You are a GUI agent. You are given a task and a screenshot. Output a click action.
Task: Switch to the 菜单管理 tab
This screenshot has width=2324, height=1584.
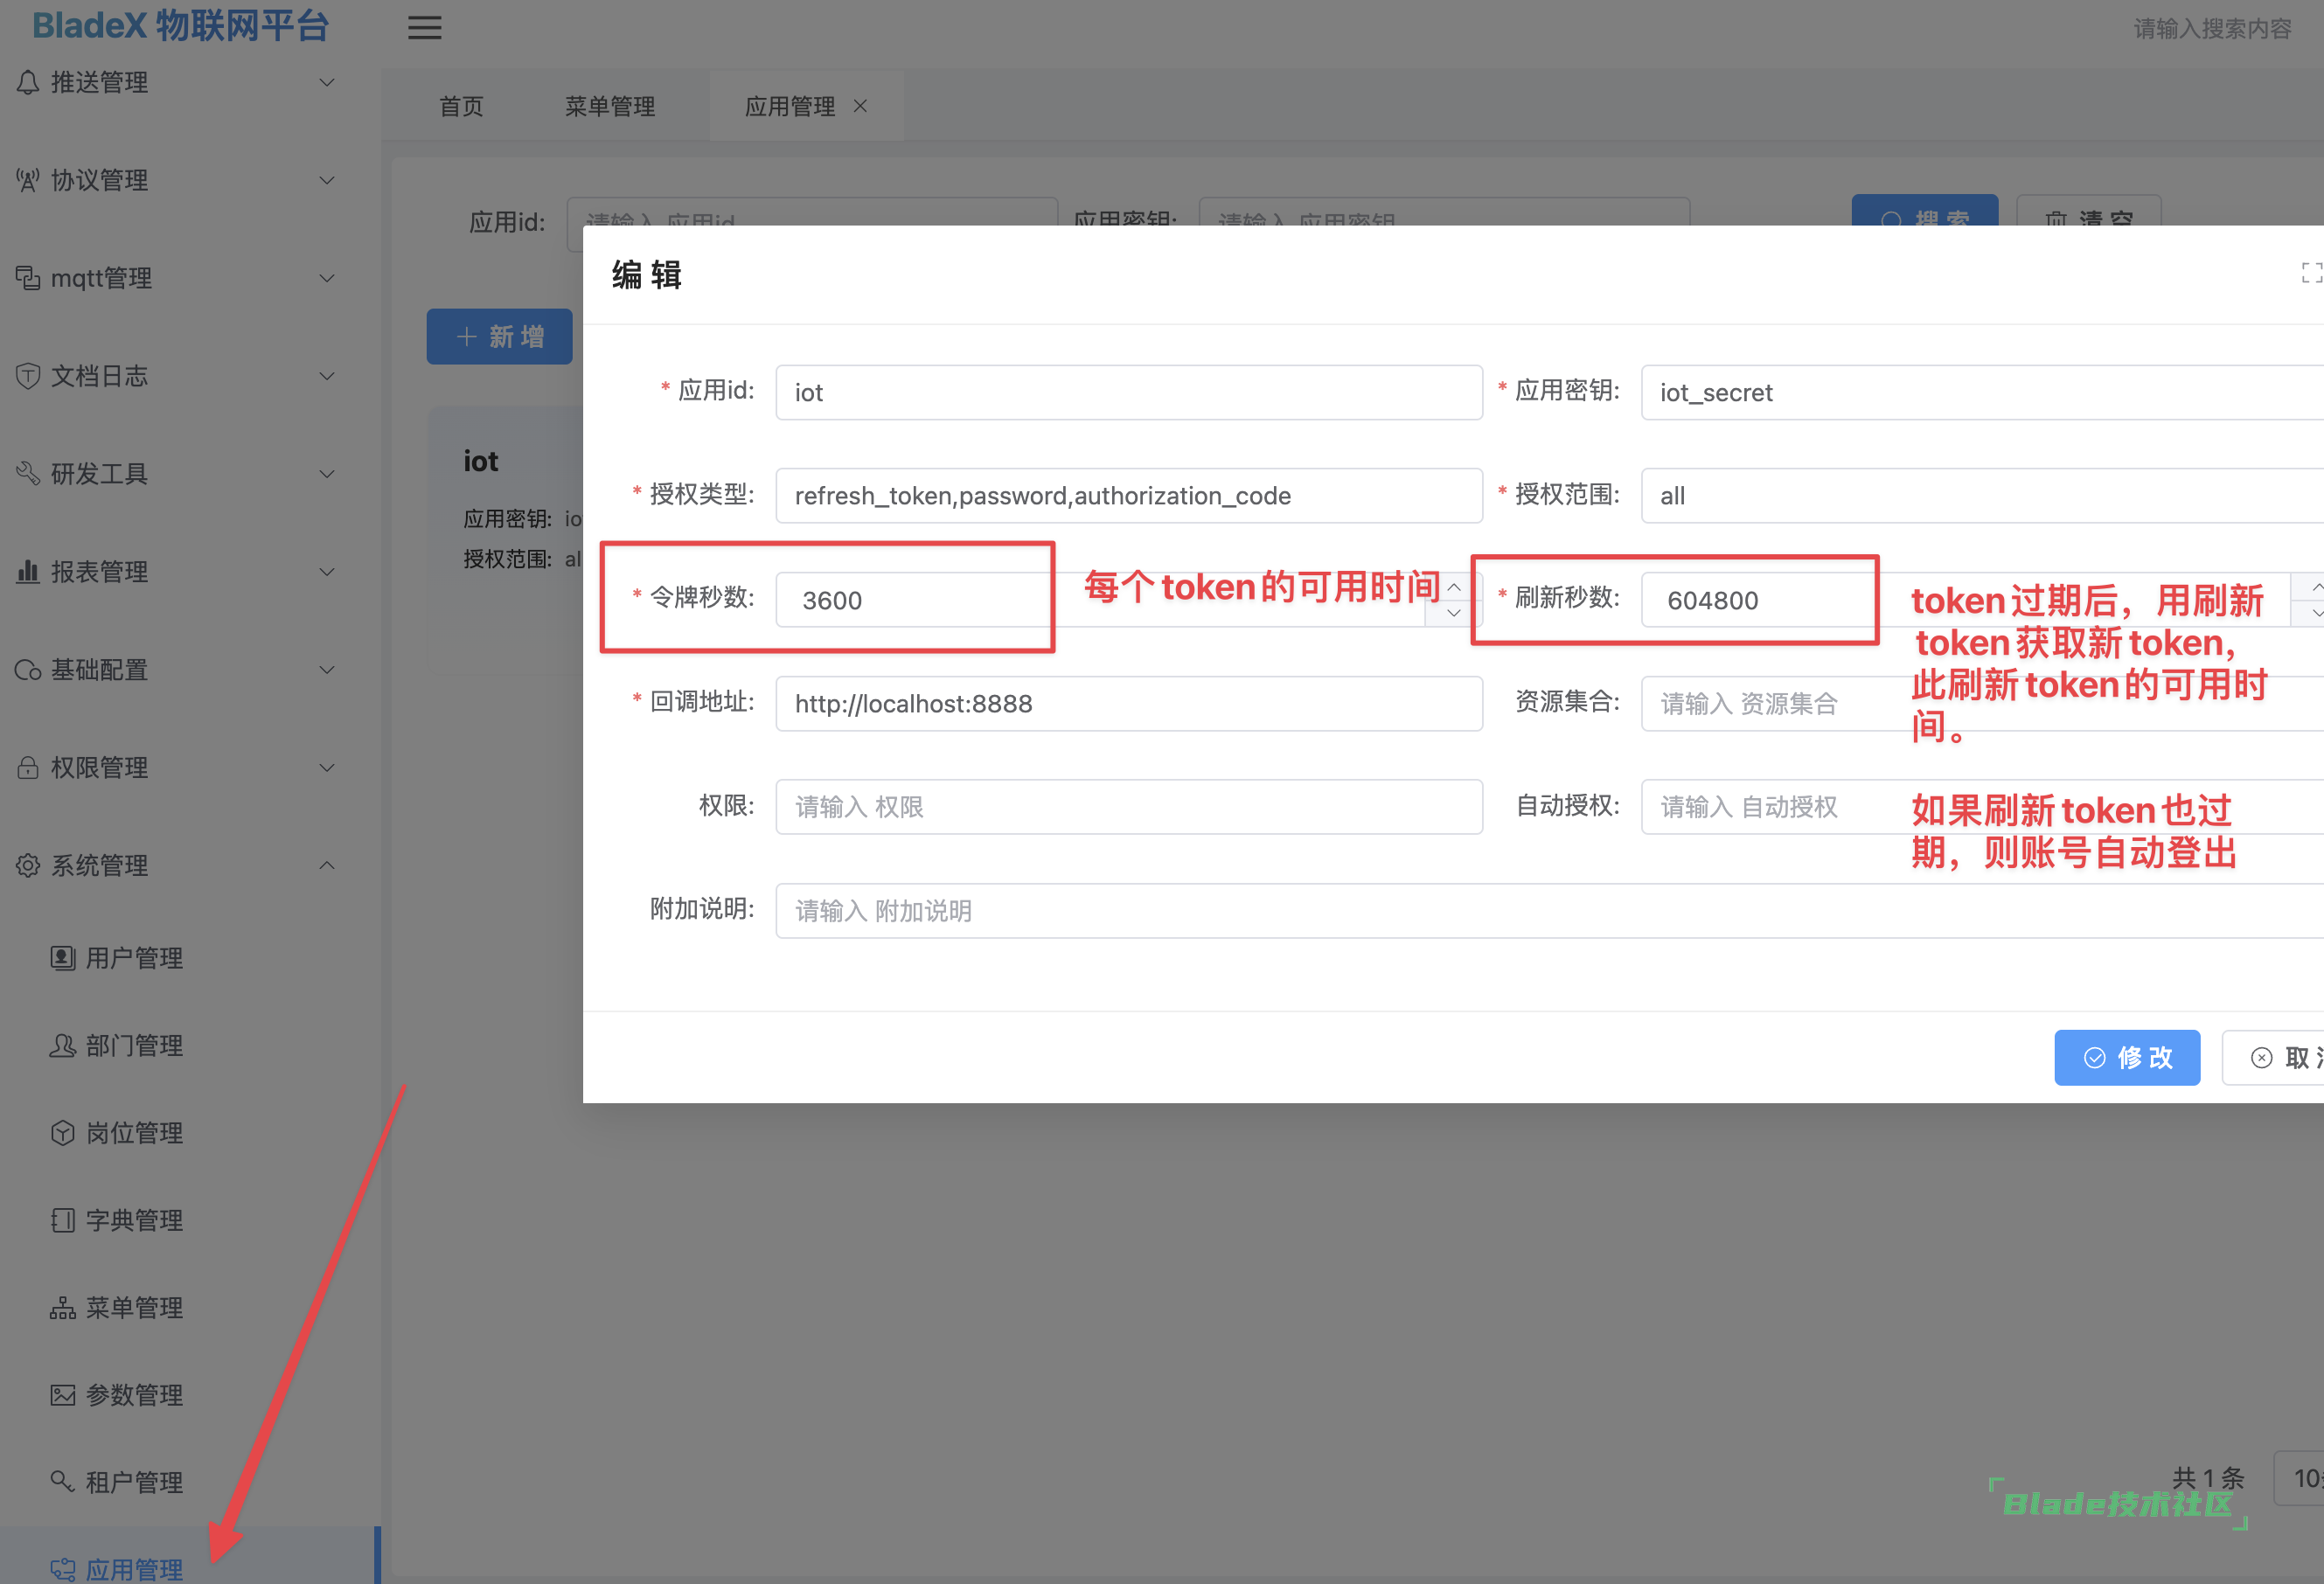point(609,106)
